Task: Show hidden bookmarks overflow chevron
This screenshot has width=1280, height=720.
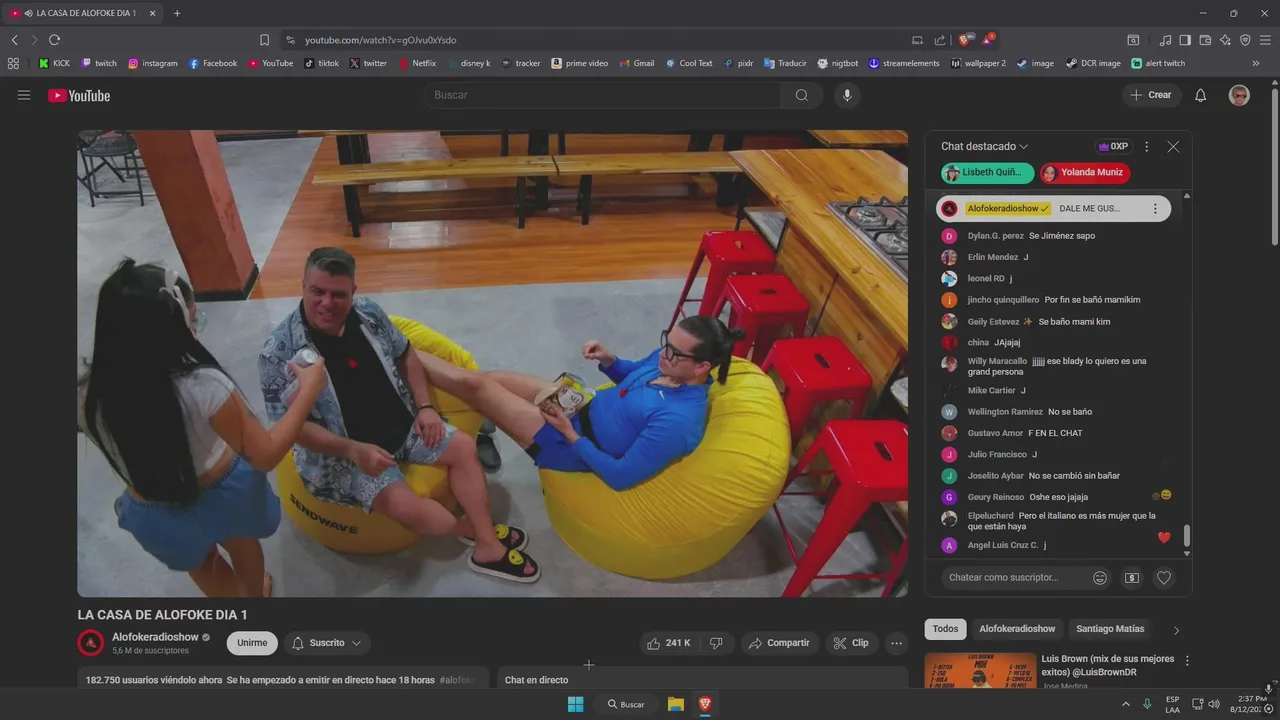Action: 1256,63
